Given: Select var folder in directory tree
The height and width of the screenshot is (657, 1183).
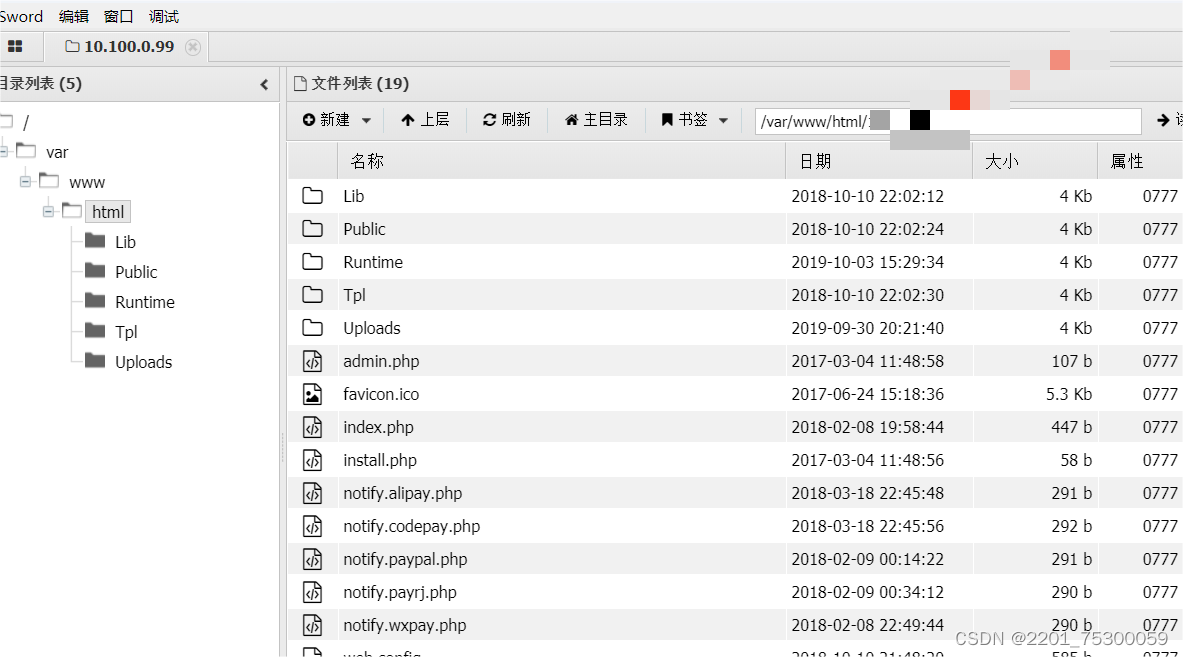Looking at the screenshot, I should point(57,152).
